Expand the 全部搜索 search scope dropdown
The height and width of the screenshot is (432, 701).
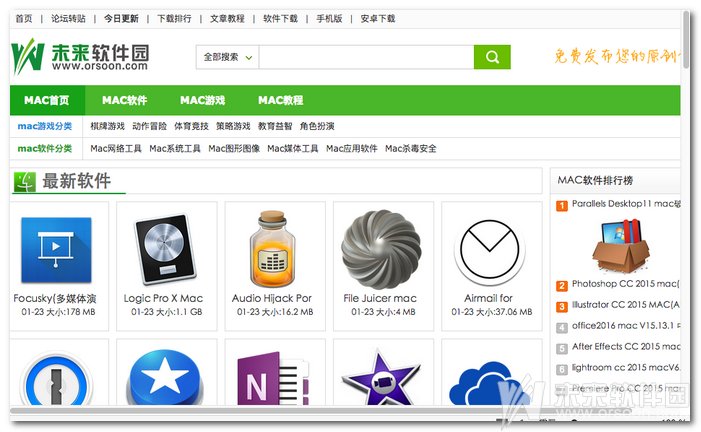228,57
